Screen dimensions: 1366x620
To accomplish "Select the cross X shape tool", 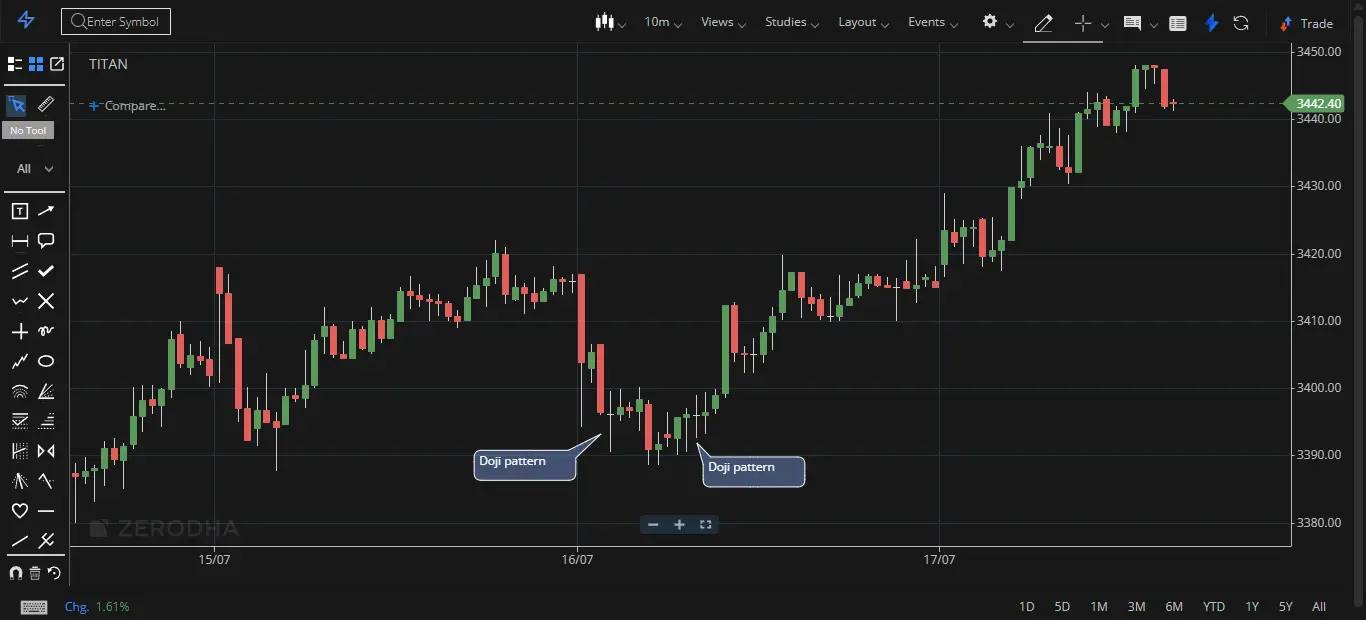I will tap(46, 301).
